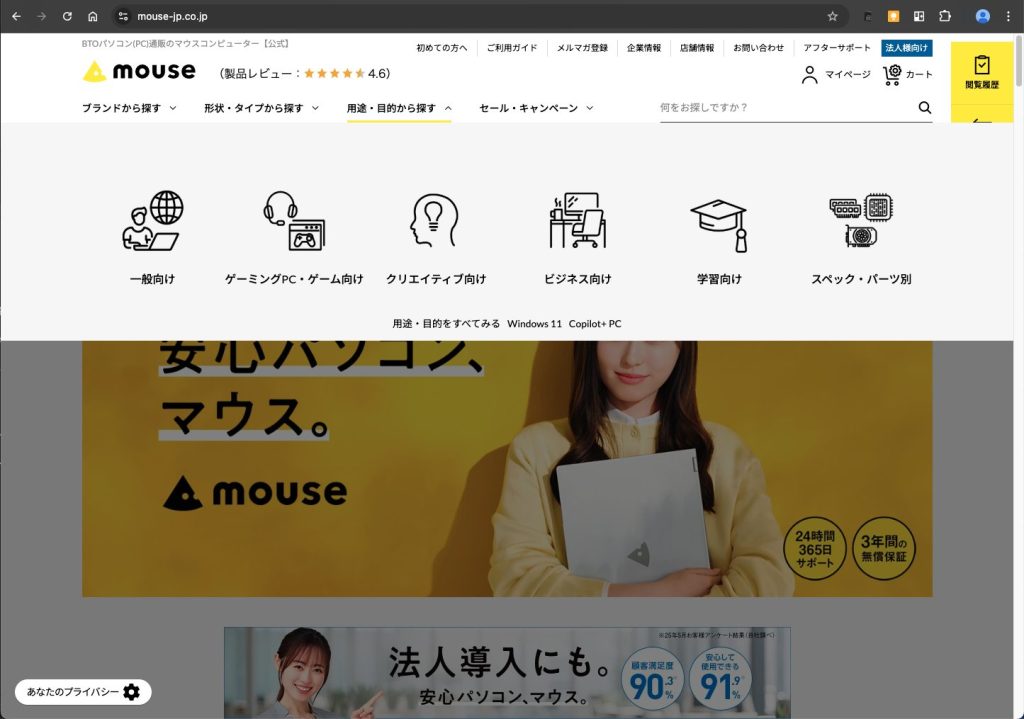Click the privacy settings gear icon
Image resolution: width=1024 pixels, height=719 pixels.
click(131, 692)
